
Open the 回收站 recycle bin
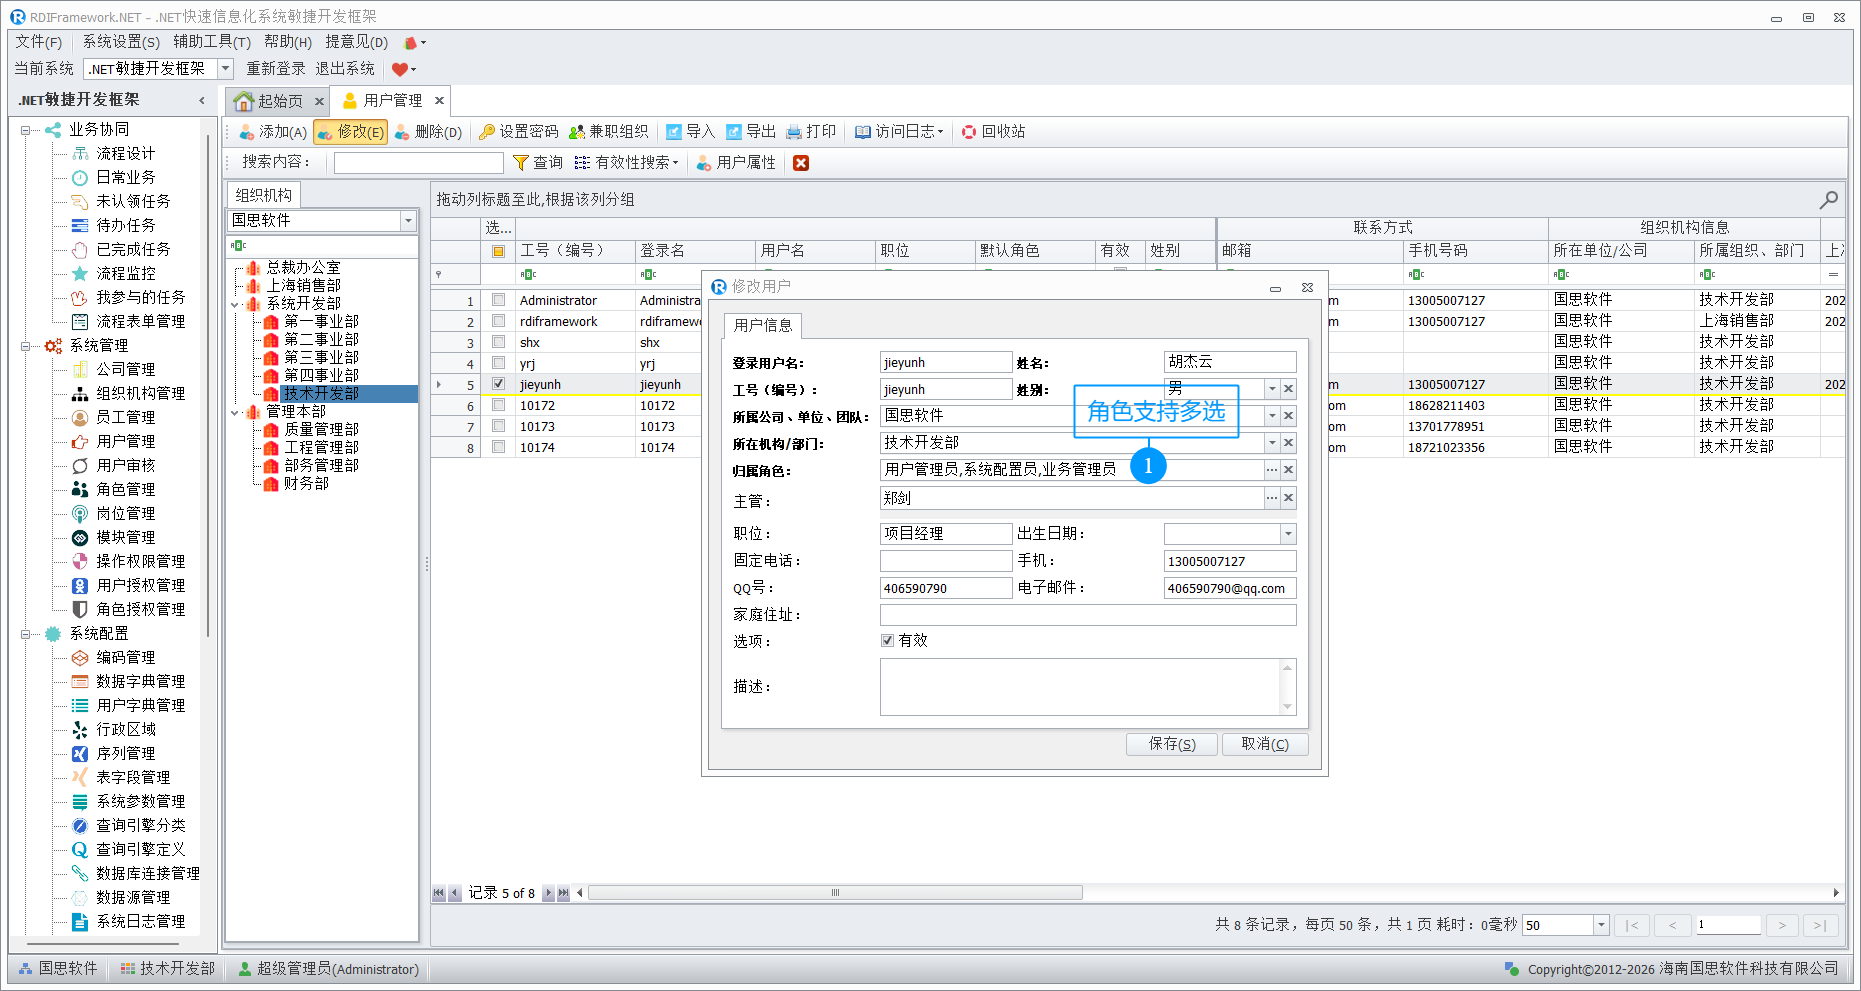click(992, 131)
